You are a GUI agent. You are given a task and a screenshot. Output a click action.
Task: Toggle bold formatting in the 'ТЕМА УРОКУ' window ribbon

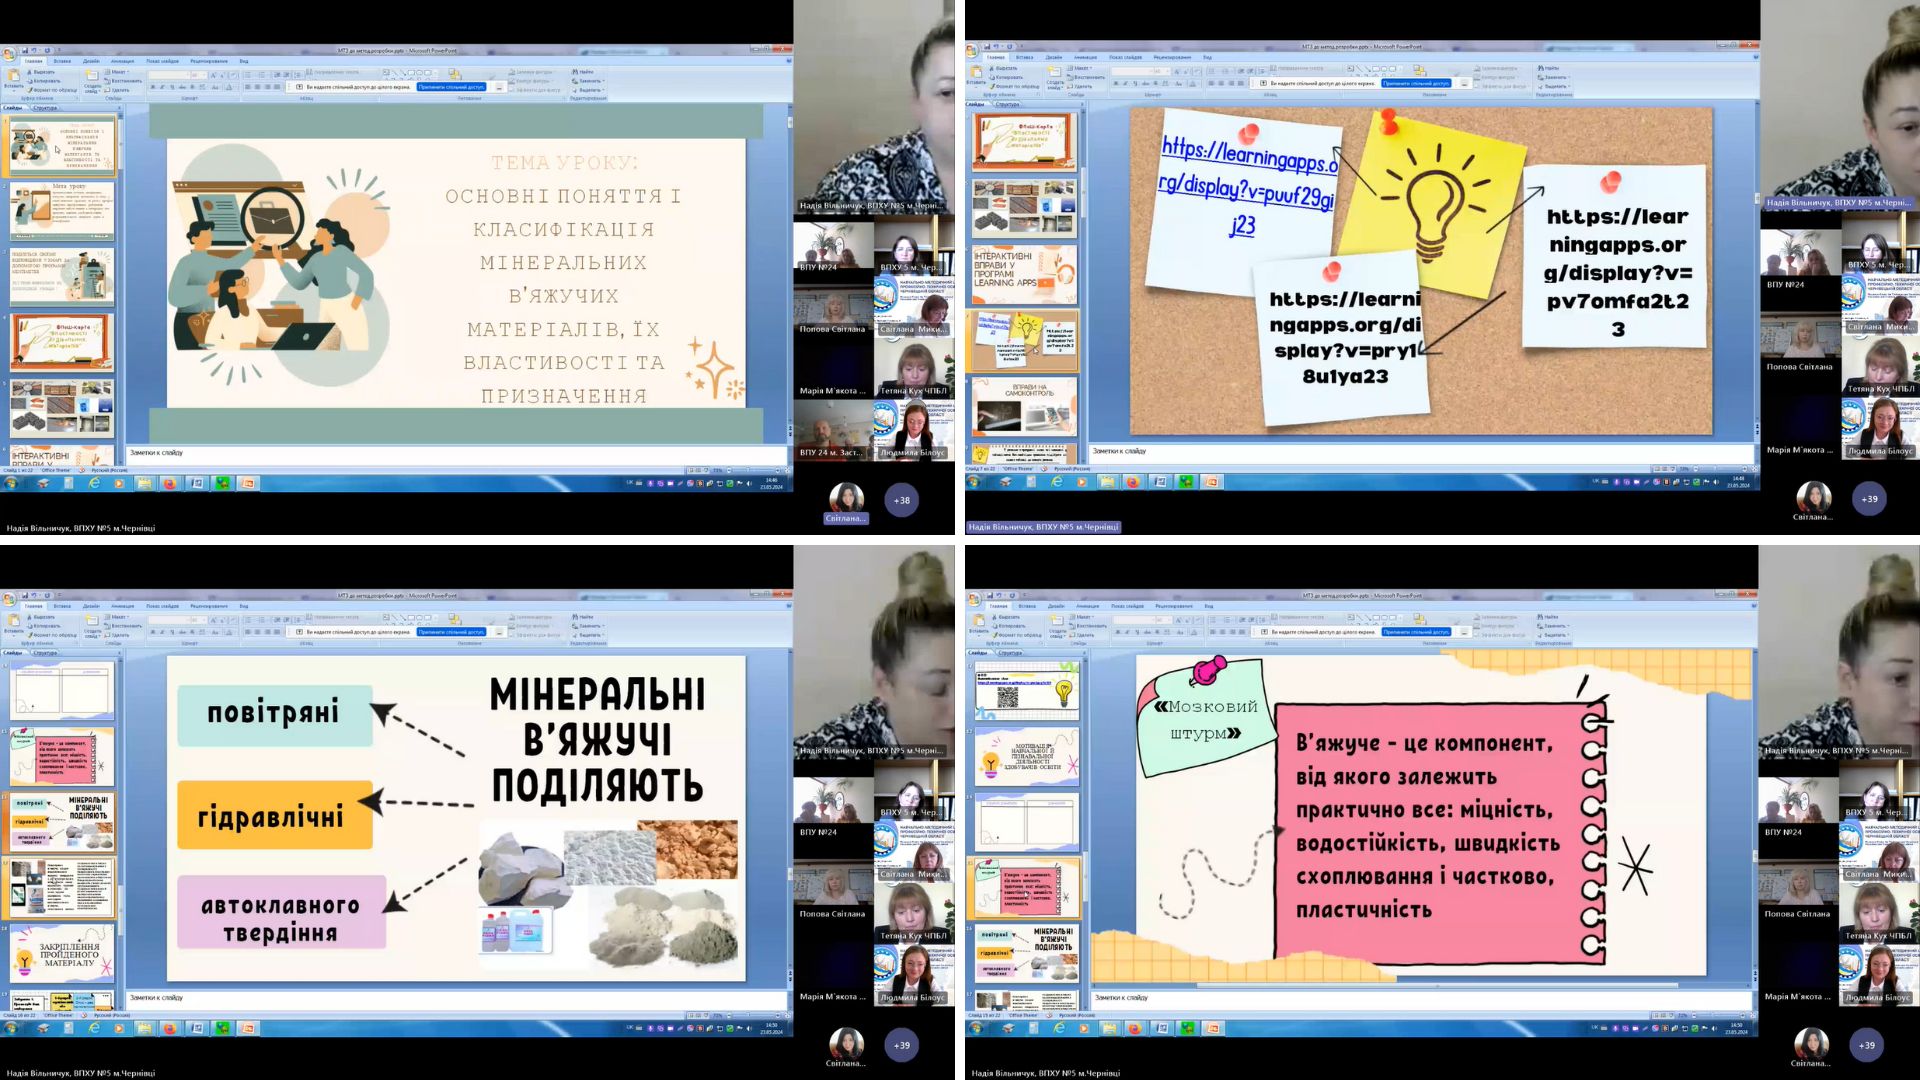pos(154,87)
